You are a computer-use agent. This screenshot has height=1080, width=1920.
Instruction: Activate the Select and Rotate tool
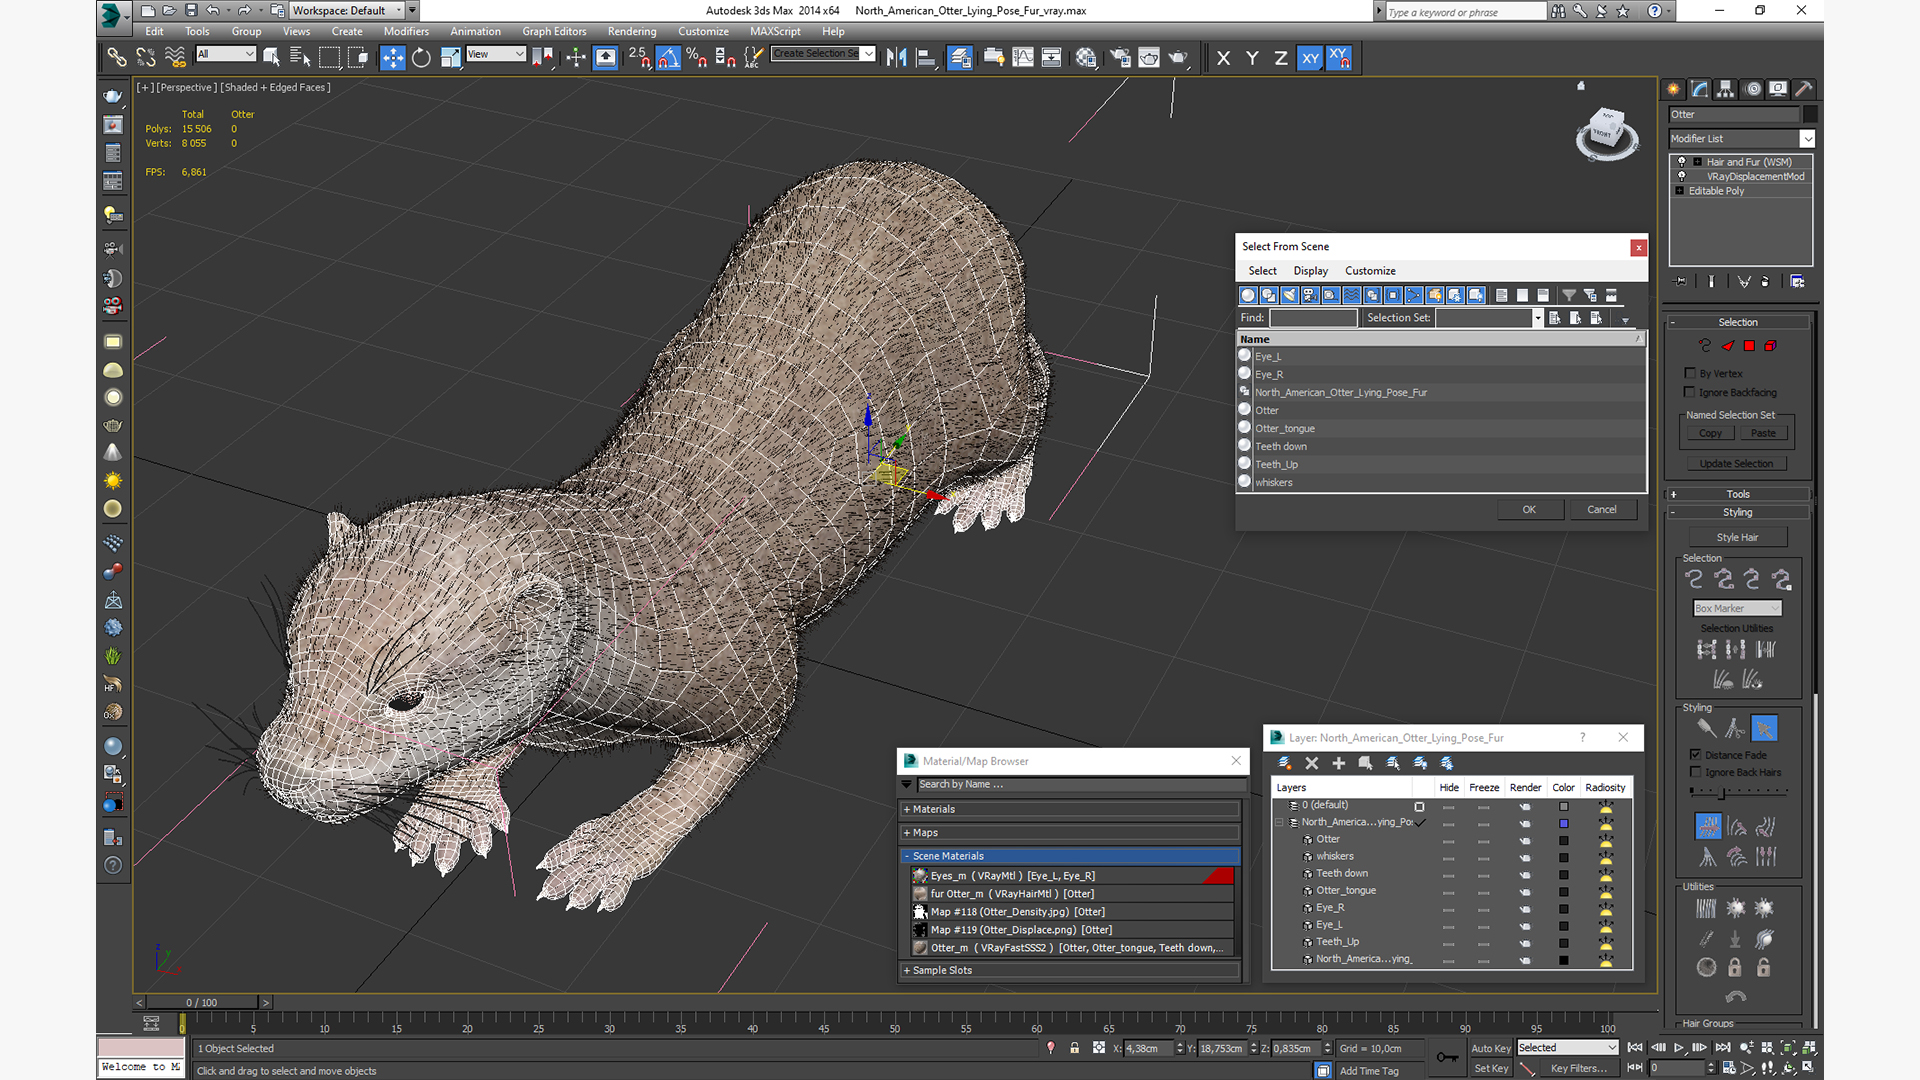(x=422, y=58)
